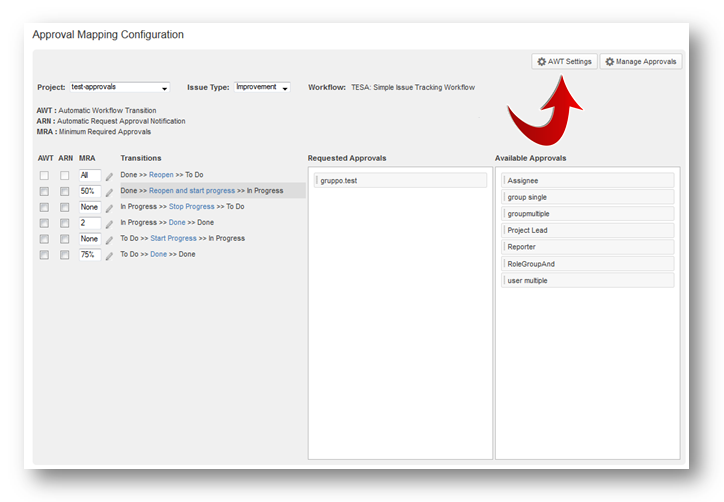The height and width of the screenshot is (502, 724).
Task: Click the pencil icon for the Reopen transition
Action: point(110,176)
